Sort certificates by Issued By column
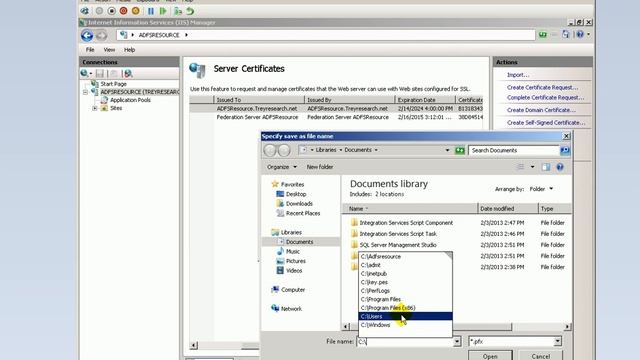 point(350,100)
